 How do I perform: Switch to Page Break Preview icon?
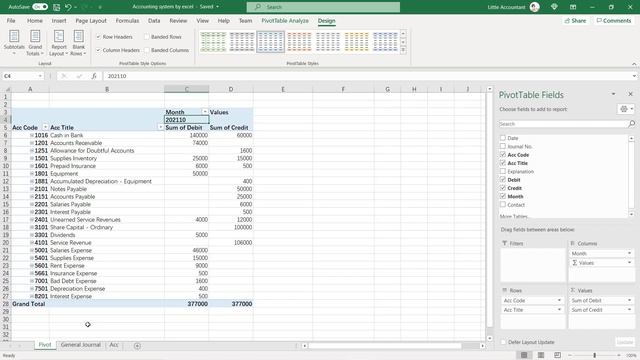click(558, 355)
